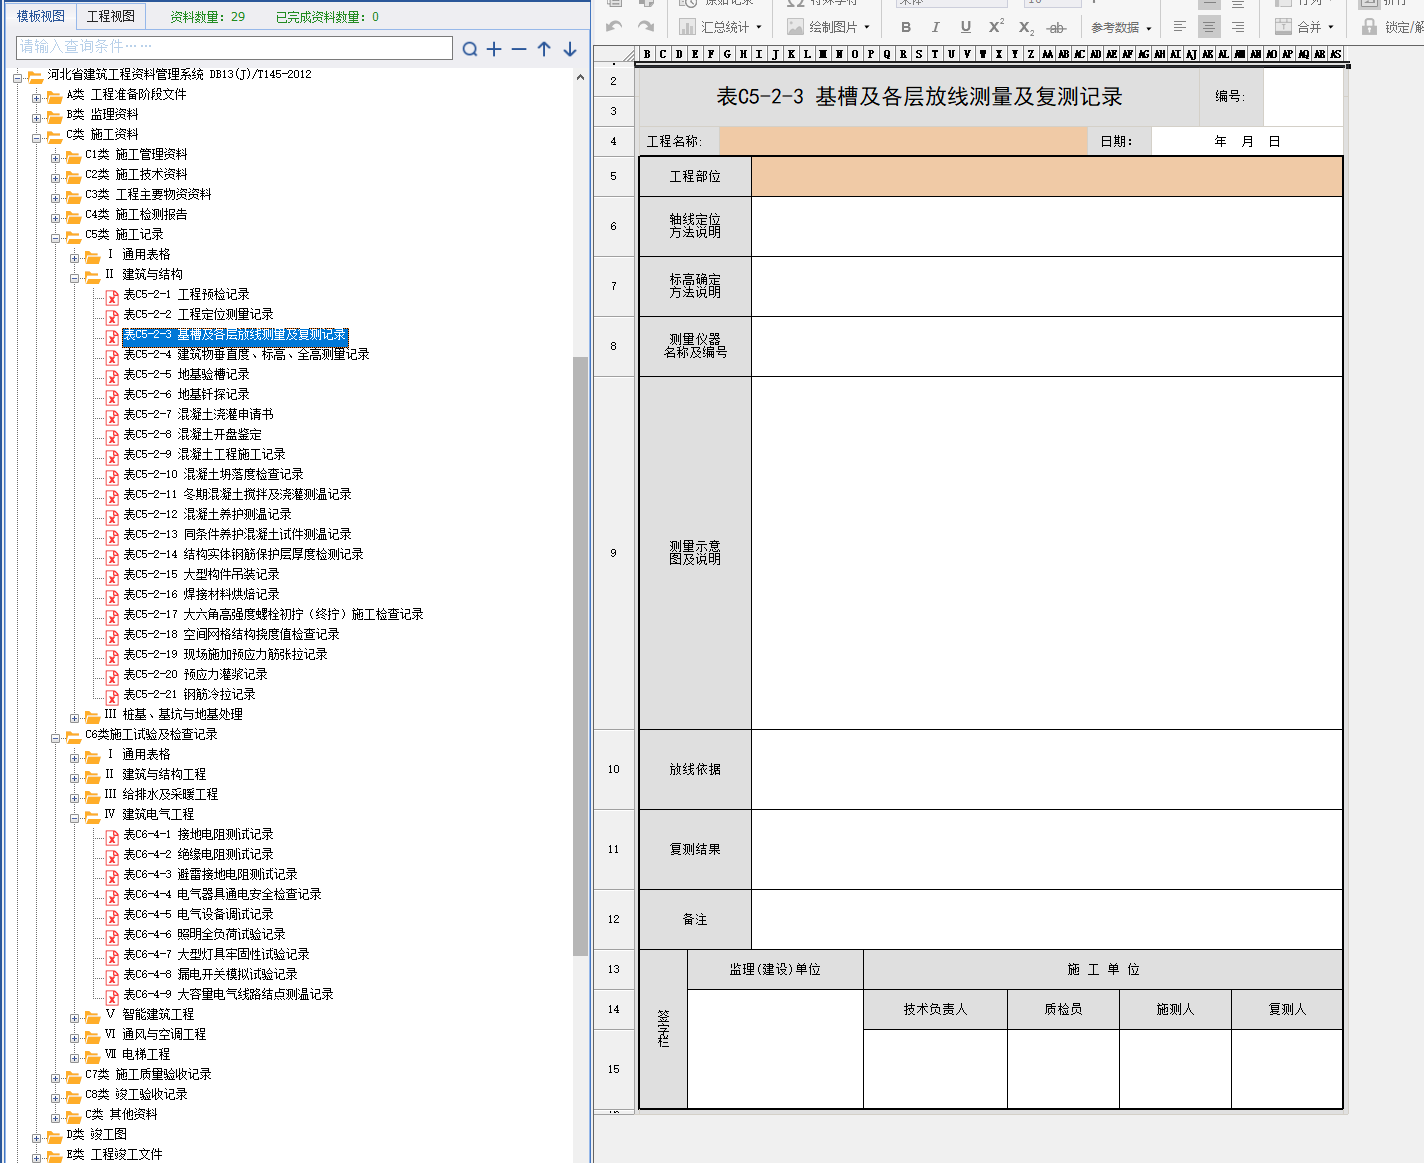Click the file icon of 表C5-2-10 混凝土坍落度检查记录
This screenshot has width=1424, height=1163.
[x=112, y=478]
